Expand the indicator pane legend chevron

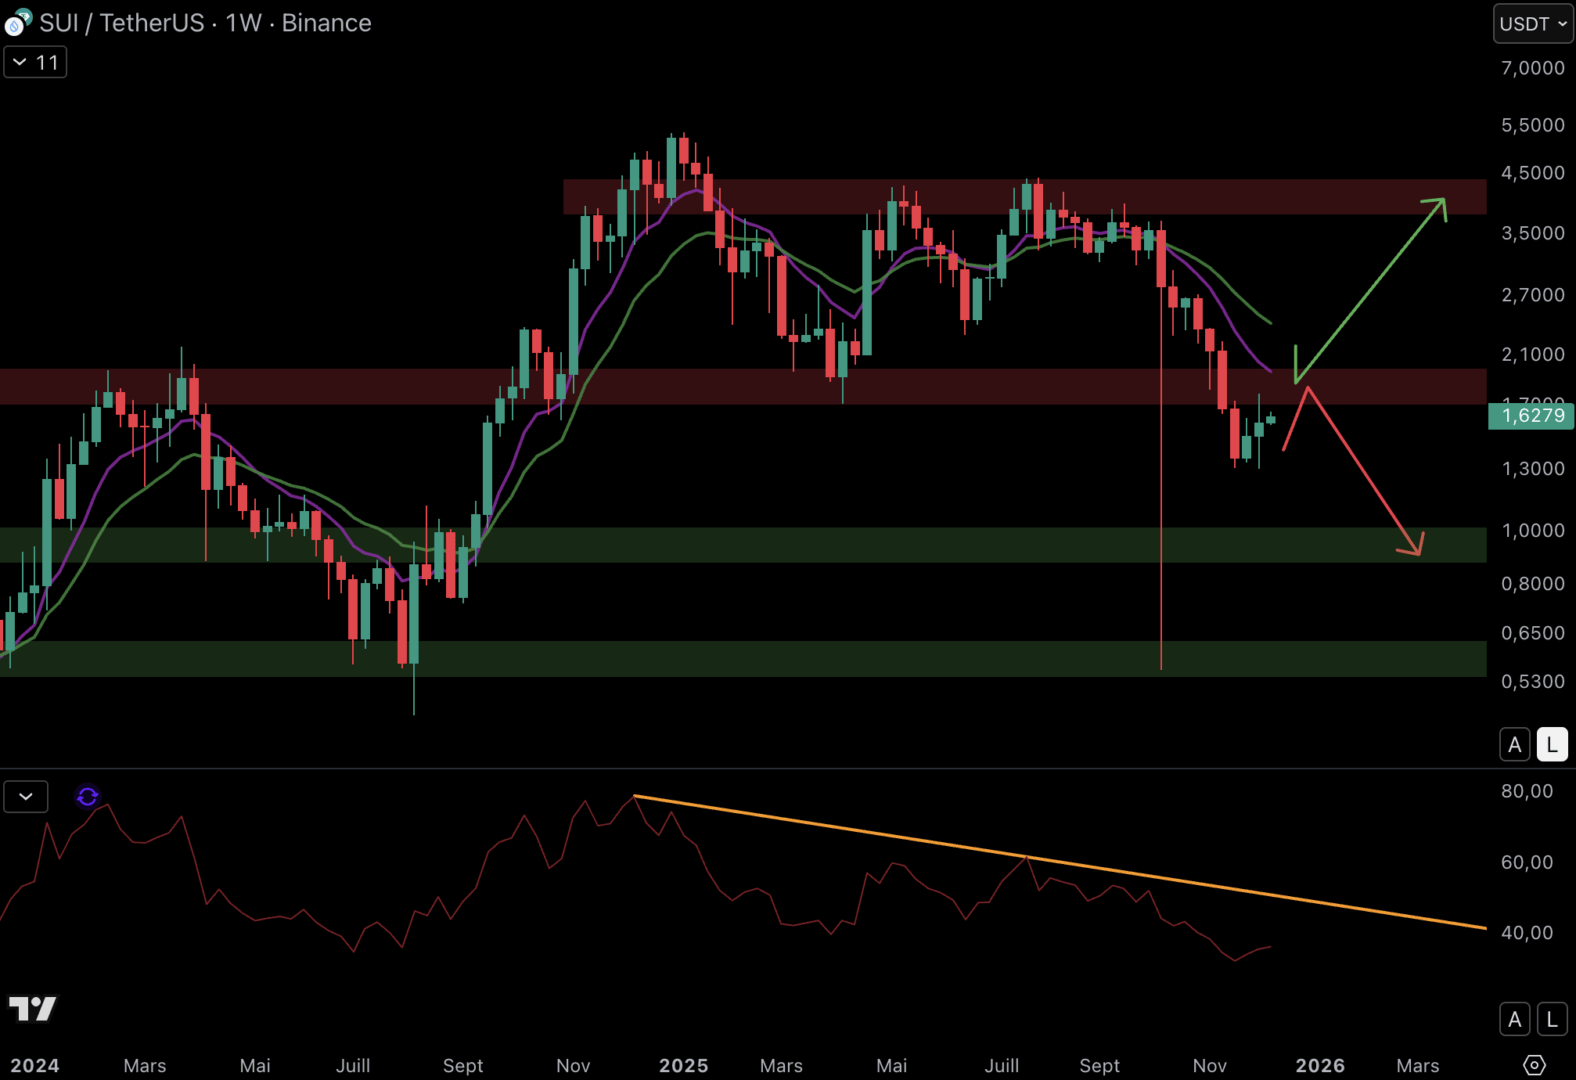click(x=26, y=796)
